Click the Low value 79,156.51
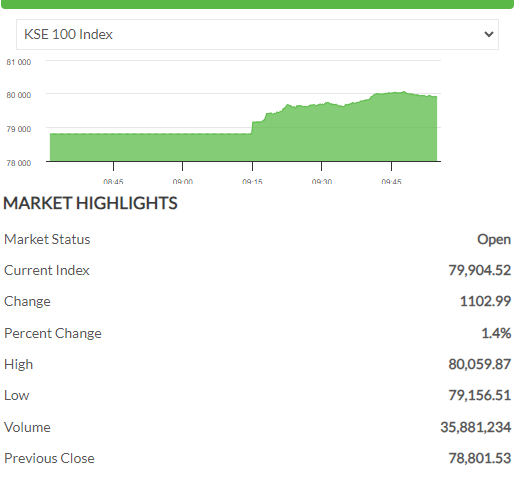516x480 pixels. [x=479, y=395]
